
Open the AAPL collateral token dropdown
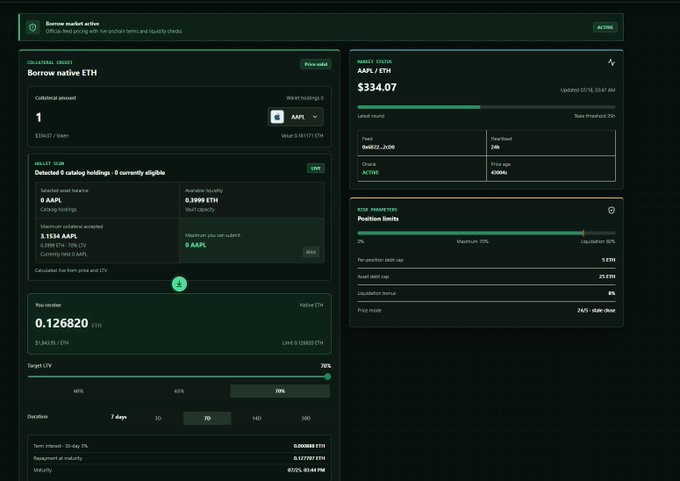coord(295,117)
